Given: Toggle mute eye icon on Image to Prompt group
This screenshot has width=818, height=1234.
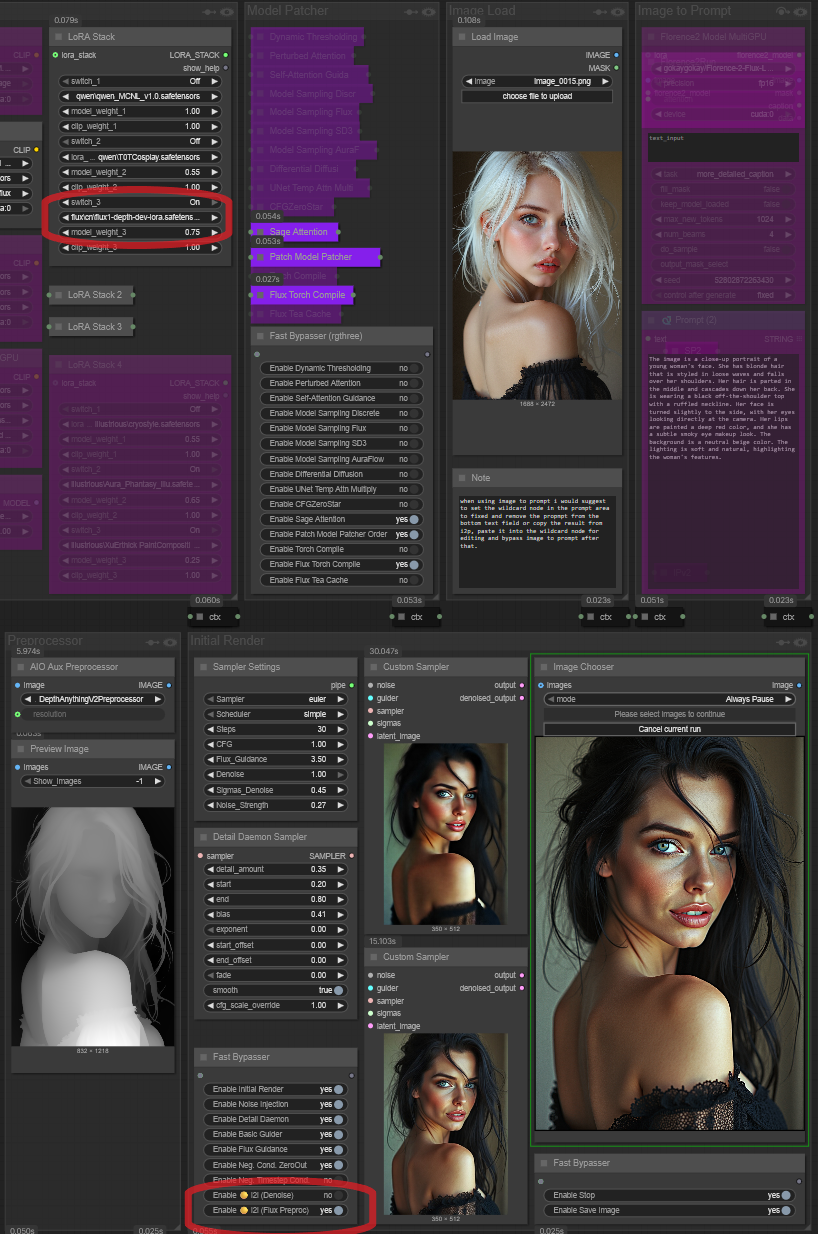Looking at the screenshot, I should 802,11.
